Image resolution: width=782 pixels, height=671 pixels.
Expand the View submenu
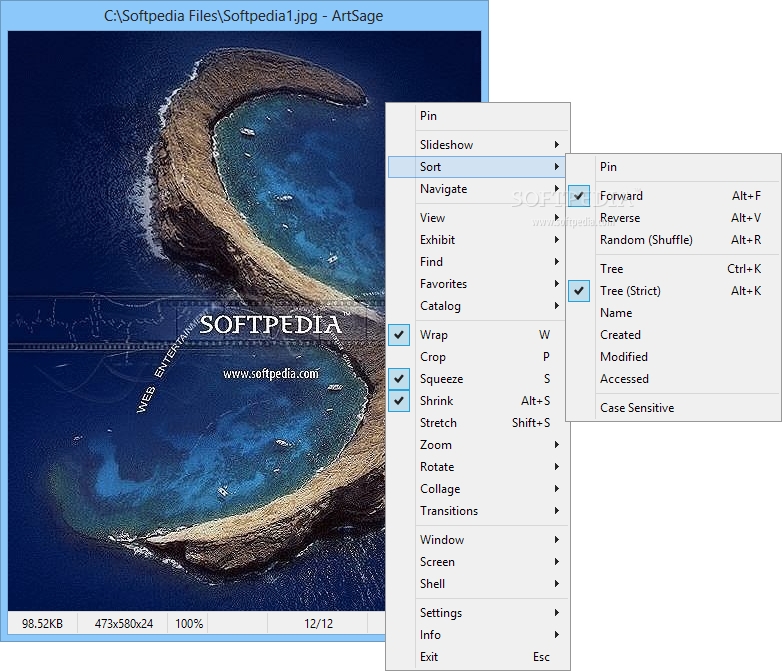478,218
